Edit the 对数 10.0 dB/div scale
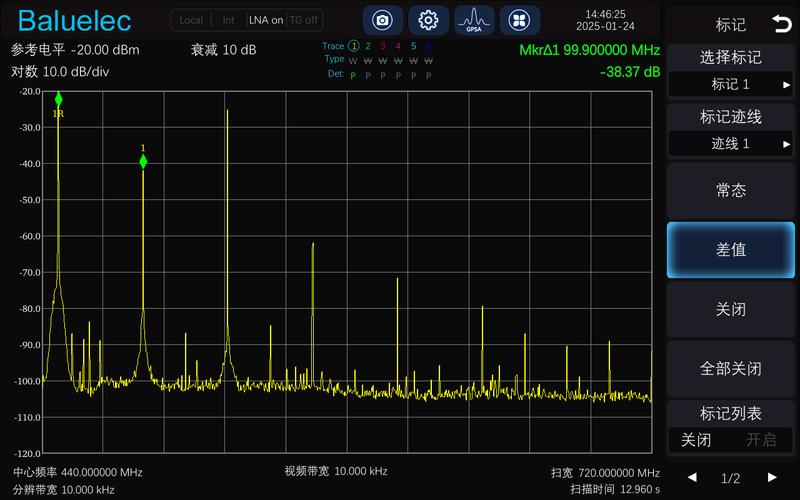The width and height of the screenshot is (800, 500). [60, 71]
